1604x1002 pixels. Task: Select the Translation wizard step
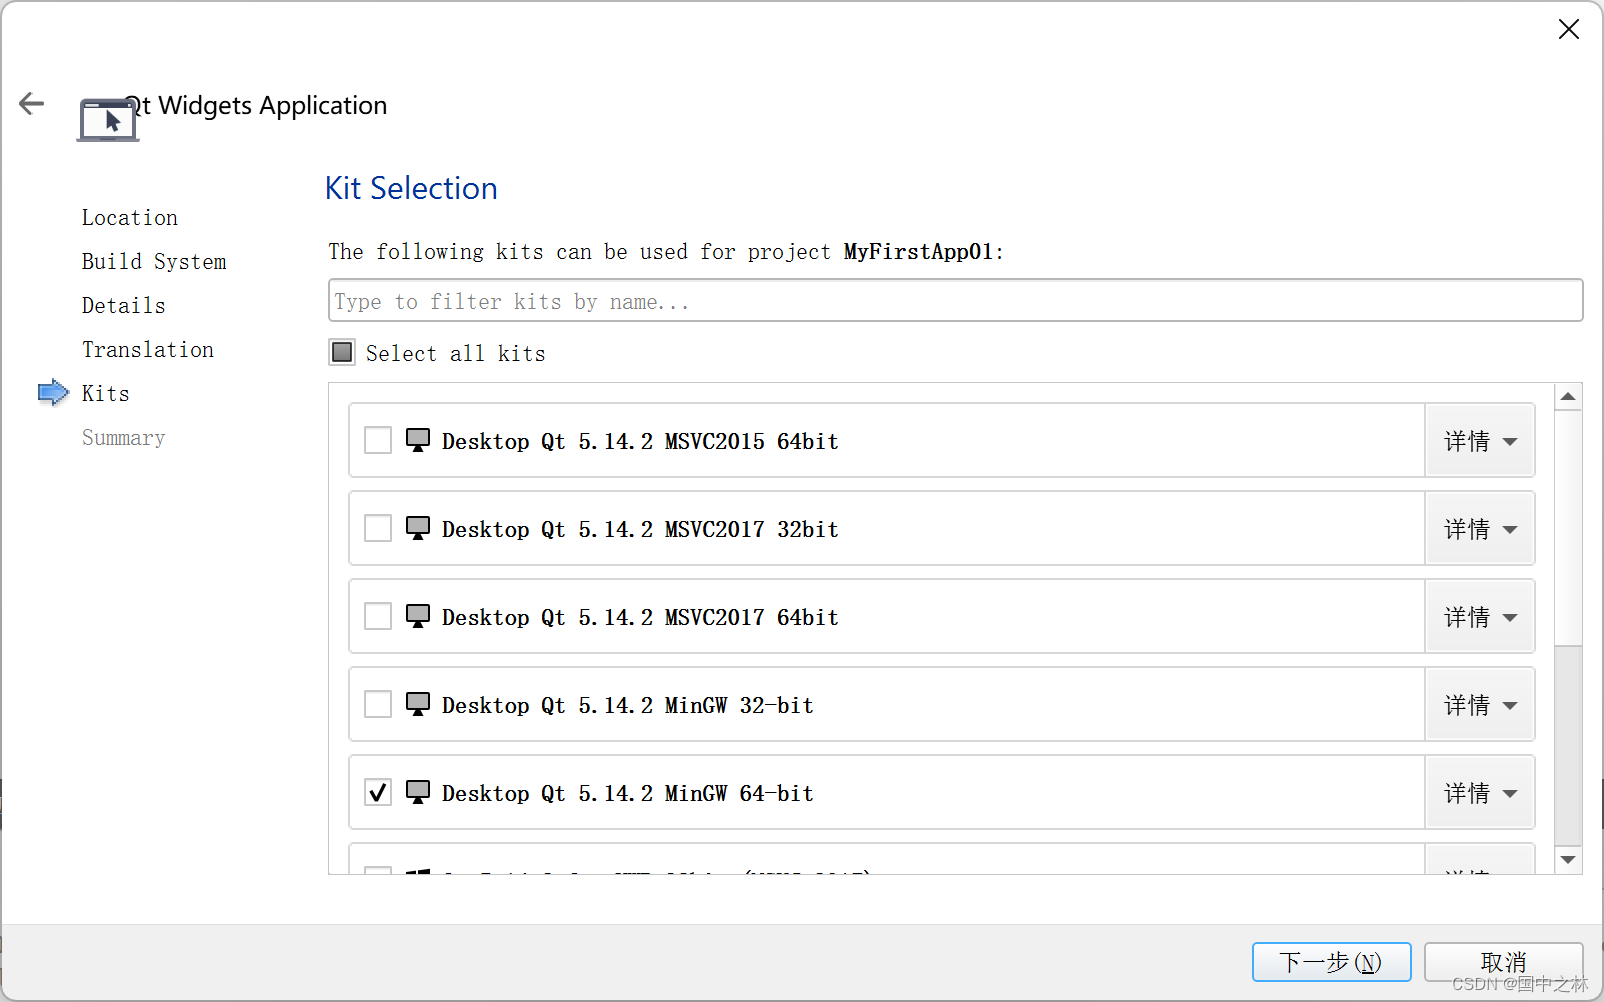tap(148, 349)
